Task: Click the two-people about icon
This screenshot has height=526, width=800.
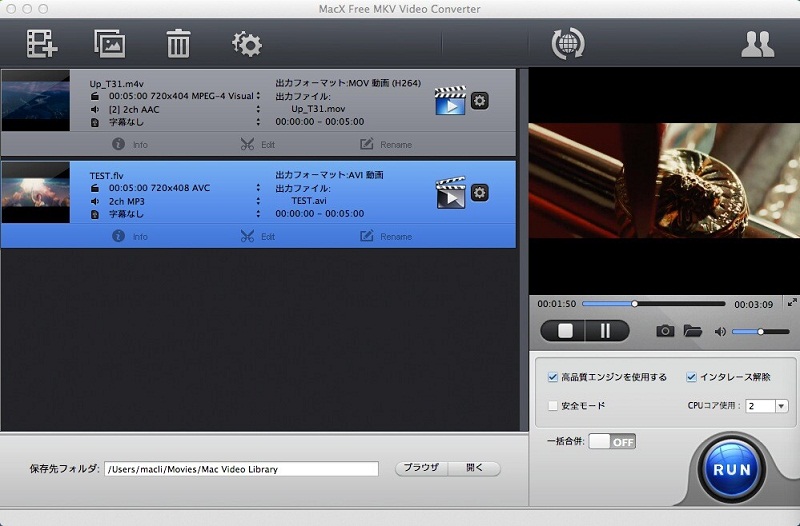Action: click(758, 44)
